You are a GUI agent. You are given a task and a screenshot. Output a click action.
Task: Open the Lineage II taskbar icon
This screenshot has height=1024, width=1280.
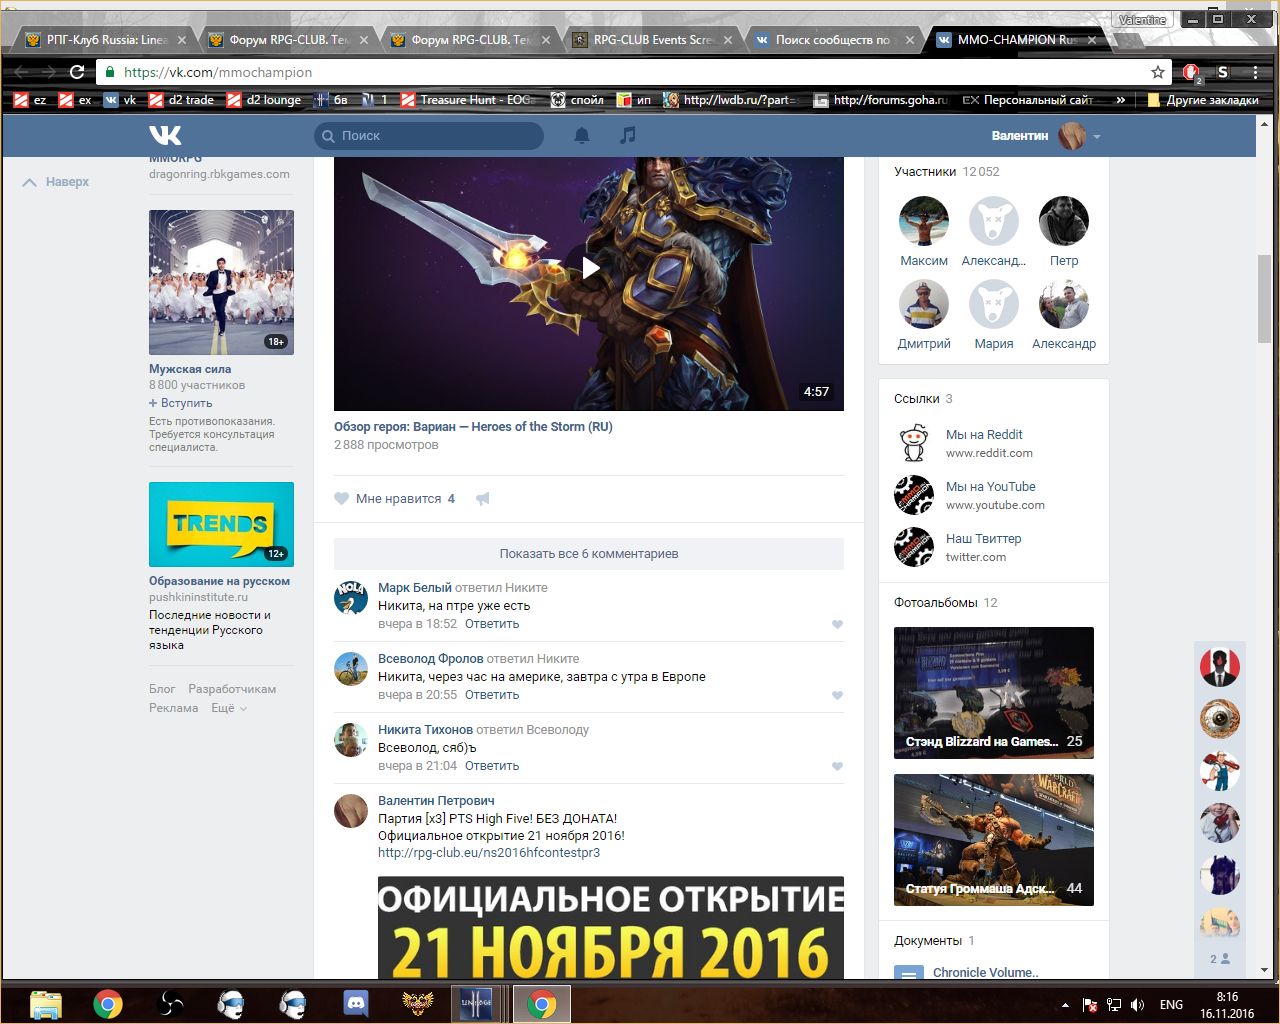tap(474, 1004)
